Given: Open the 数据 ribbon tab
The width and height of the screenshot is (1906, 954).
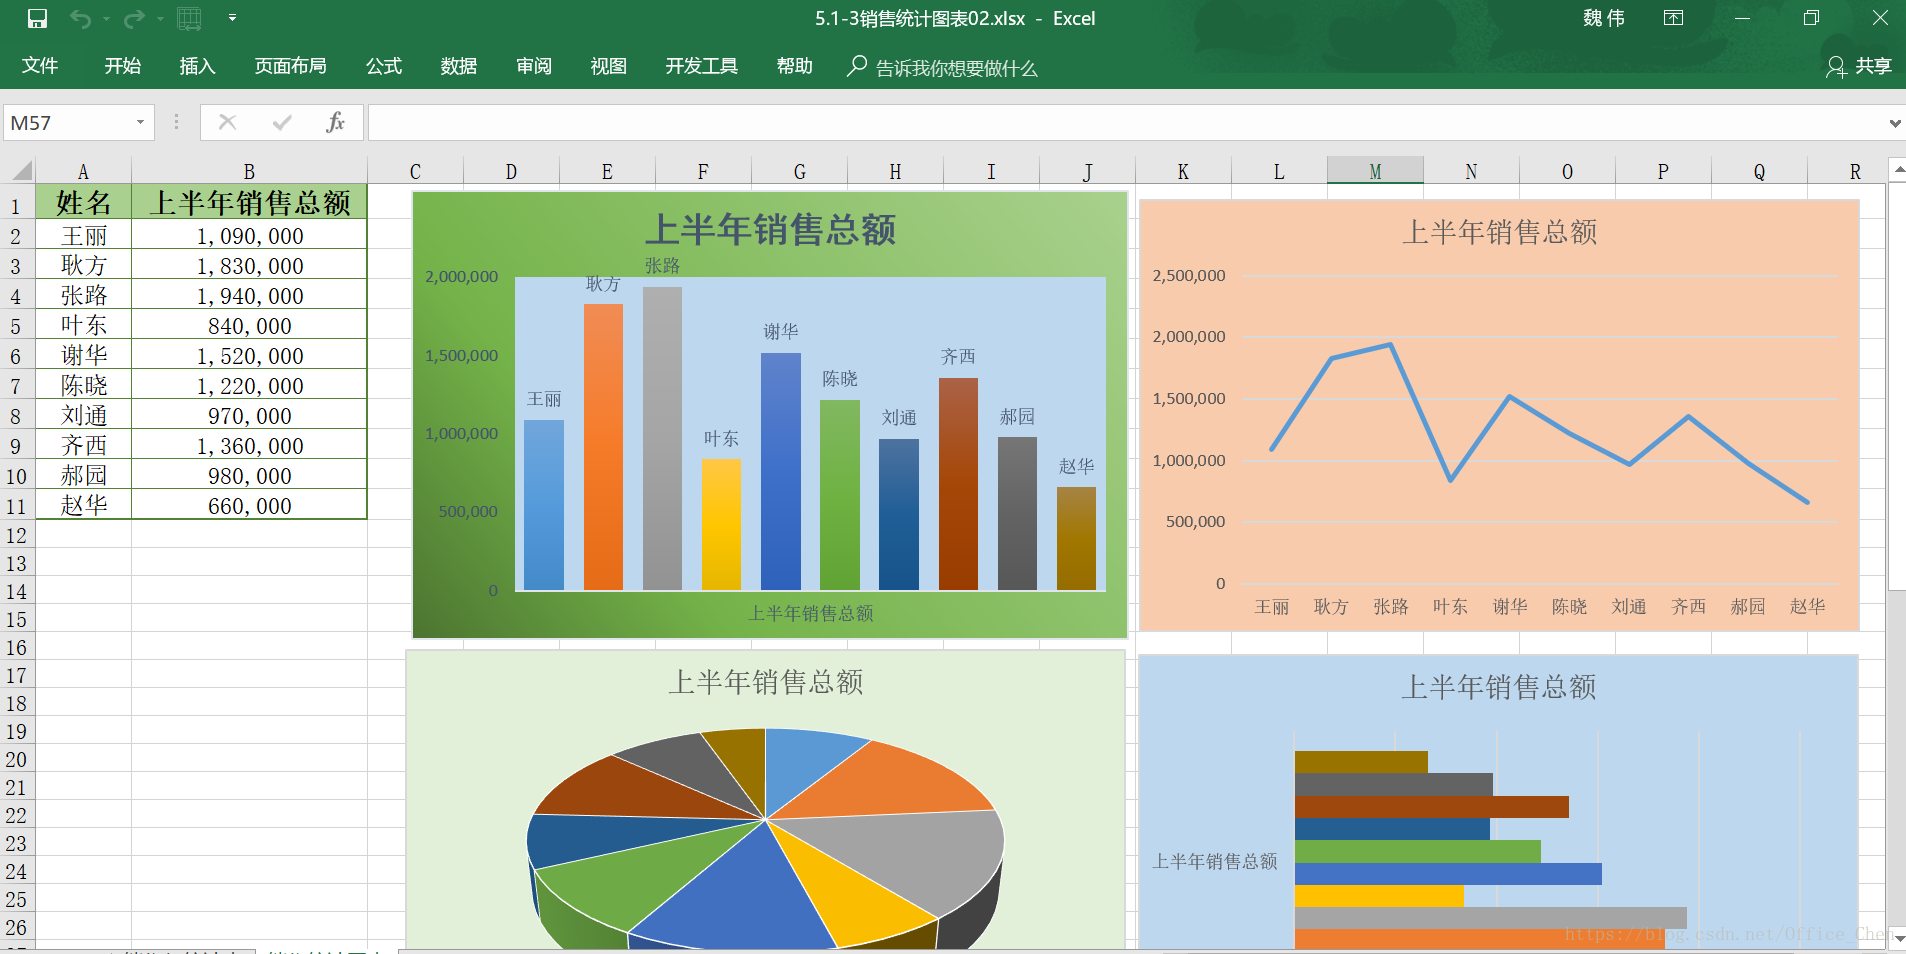Looking at the screenshot, I should 459,66.
